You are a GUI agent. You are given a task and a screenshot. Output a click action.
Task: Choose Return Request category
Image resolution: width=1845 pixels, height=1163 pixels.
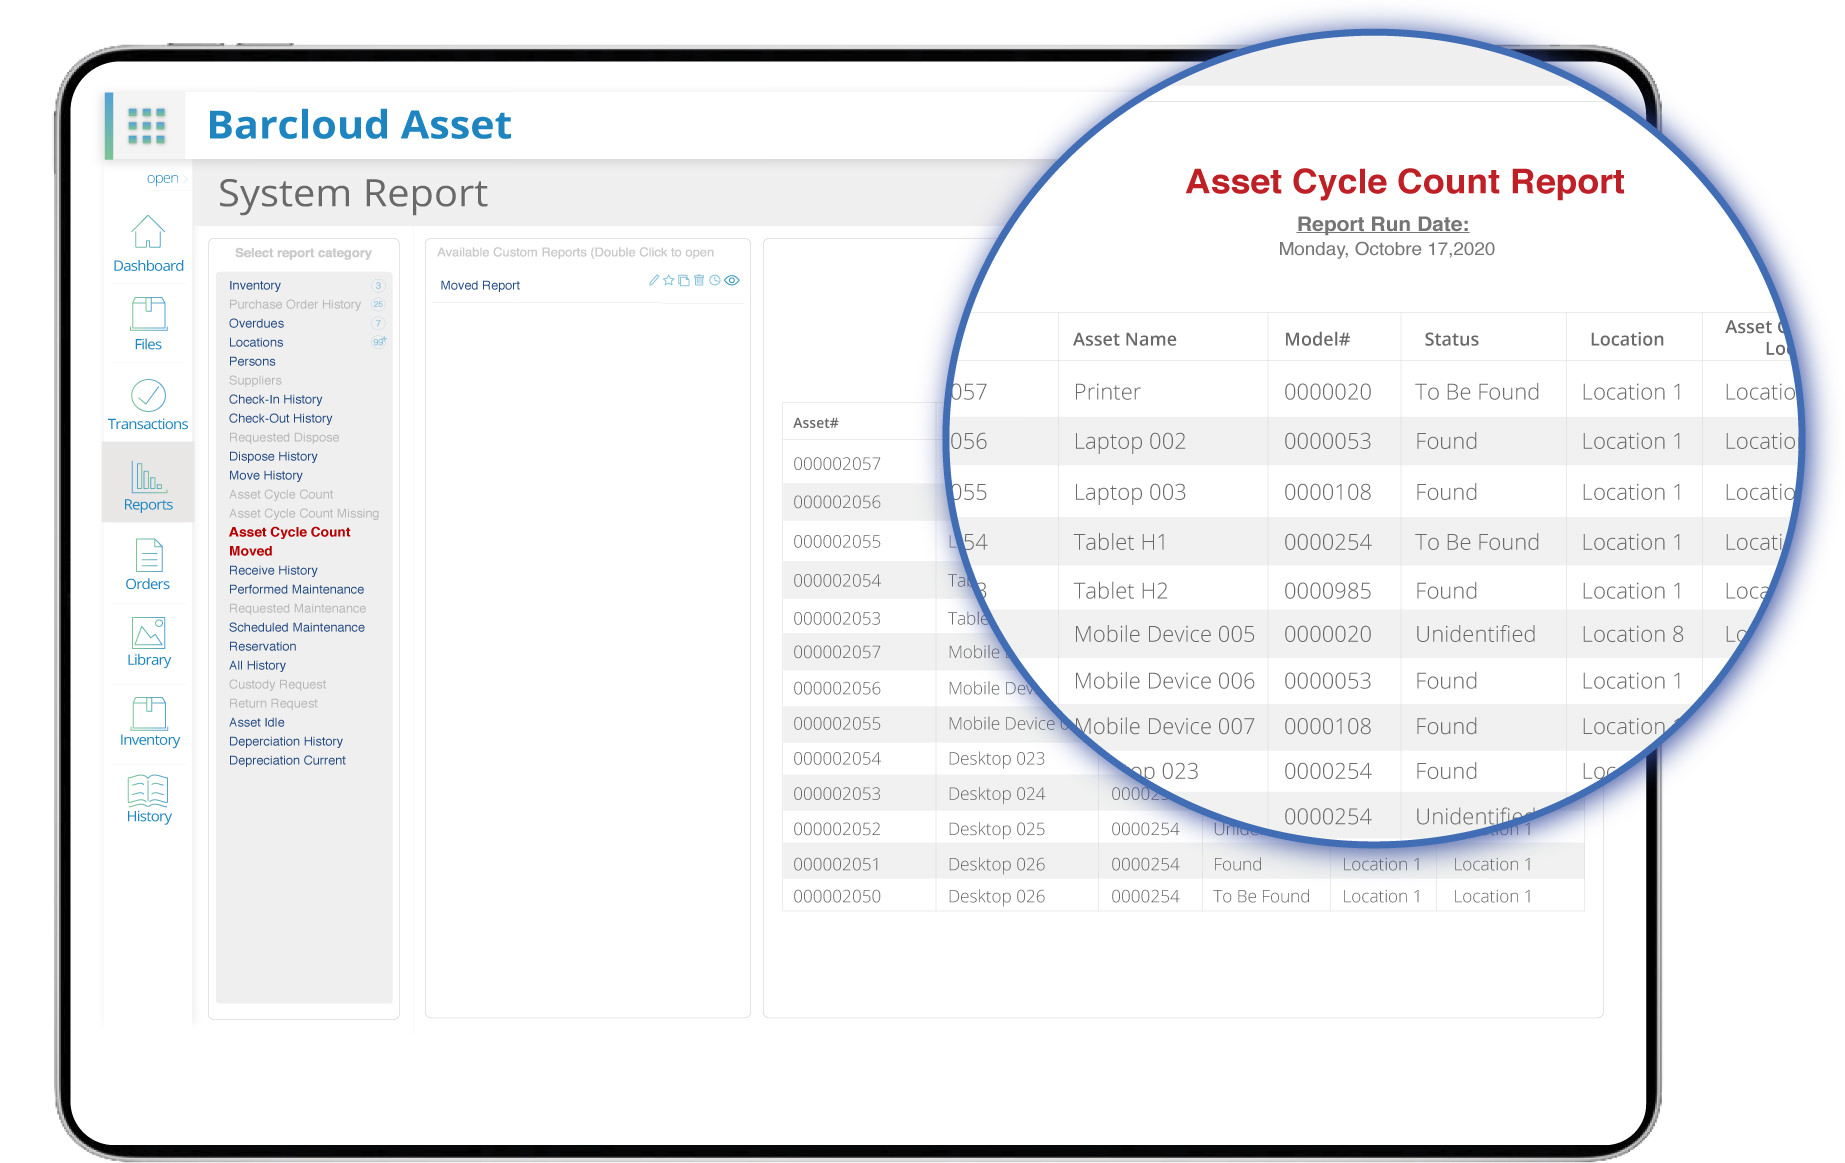pyautogui.click(x=273, y=704)
